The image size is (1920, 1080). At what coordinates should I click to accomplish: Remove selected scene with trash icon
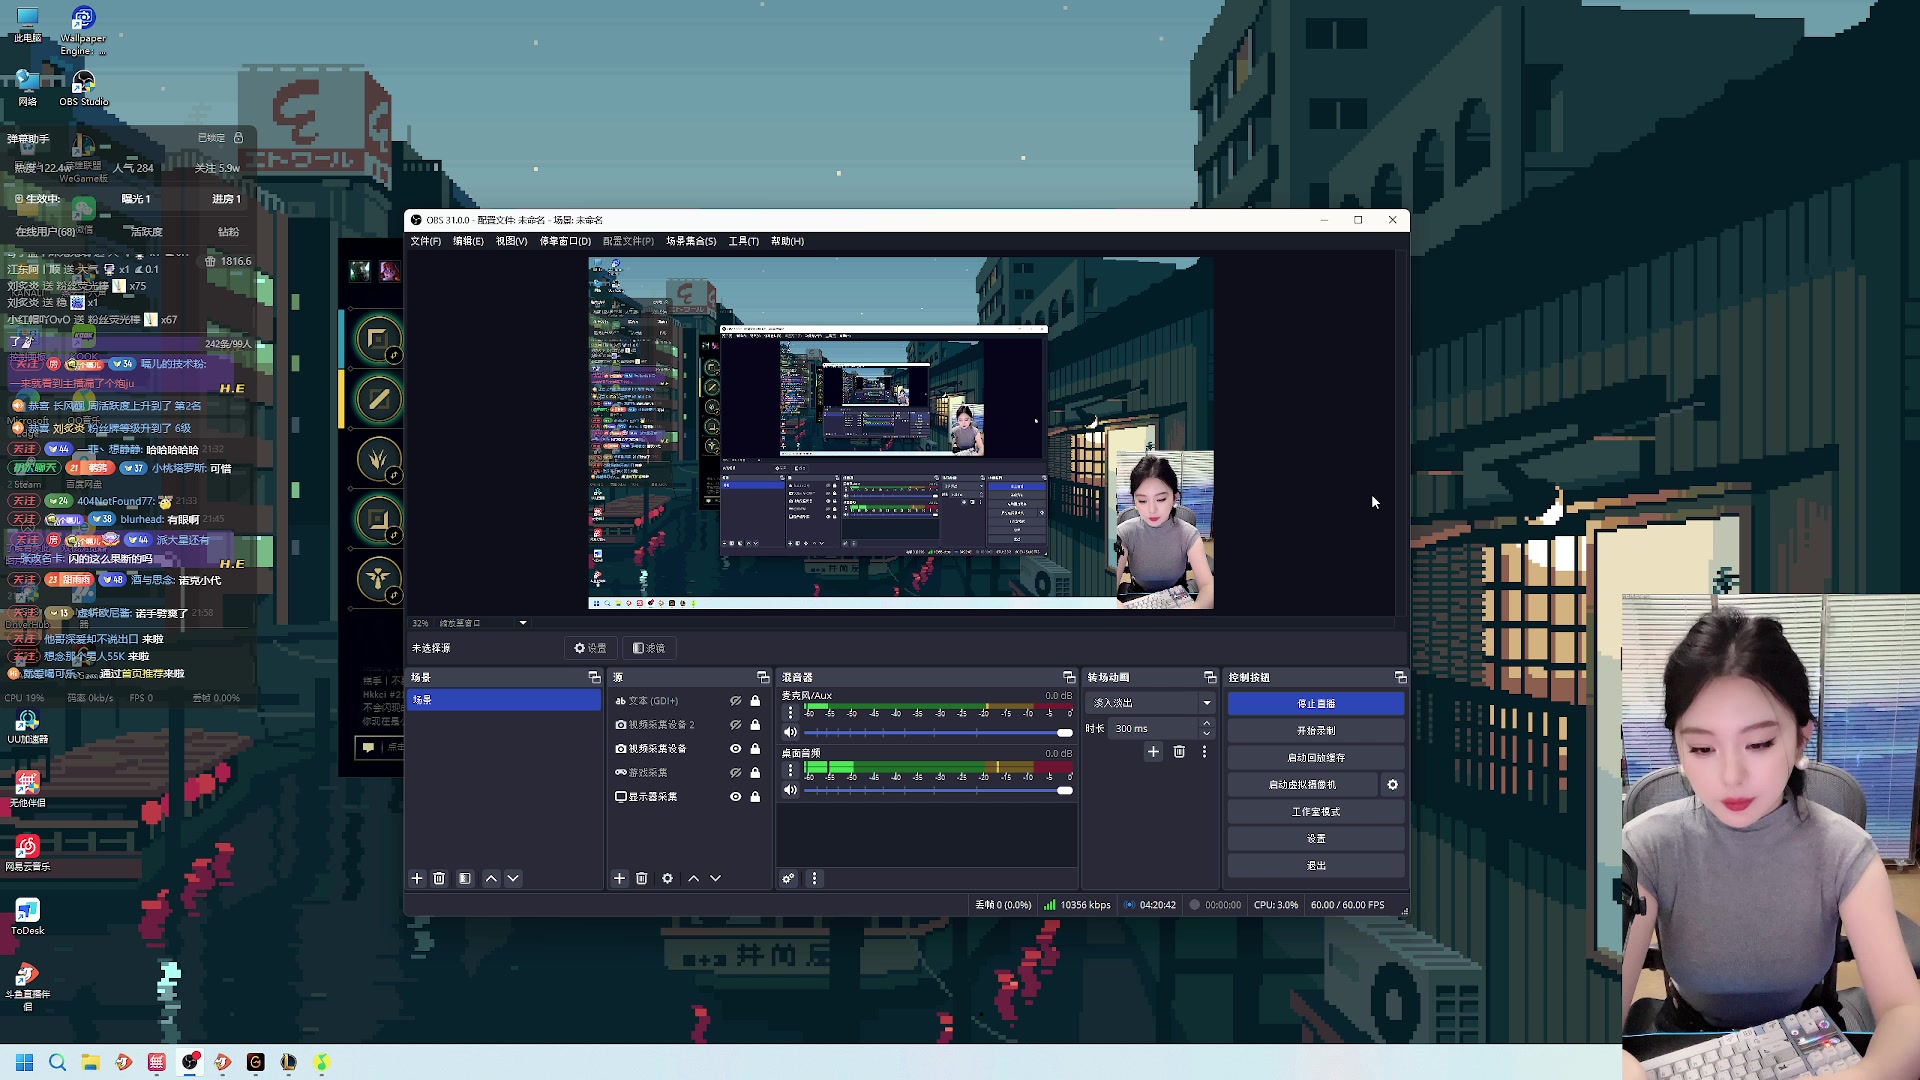pos(439,879)
